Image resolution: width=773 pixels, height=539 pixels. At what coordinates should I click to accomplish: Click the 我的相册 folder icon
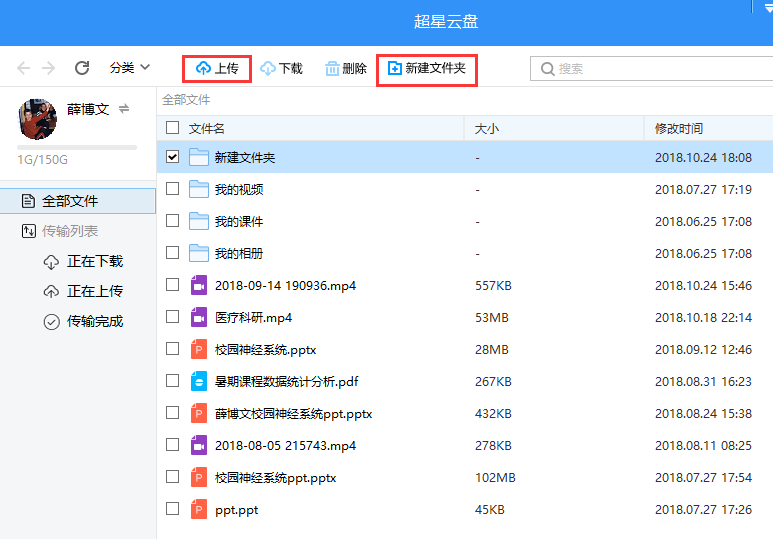[x=199, y=253]
